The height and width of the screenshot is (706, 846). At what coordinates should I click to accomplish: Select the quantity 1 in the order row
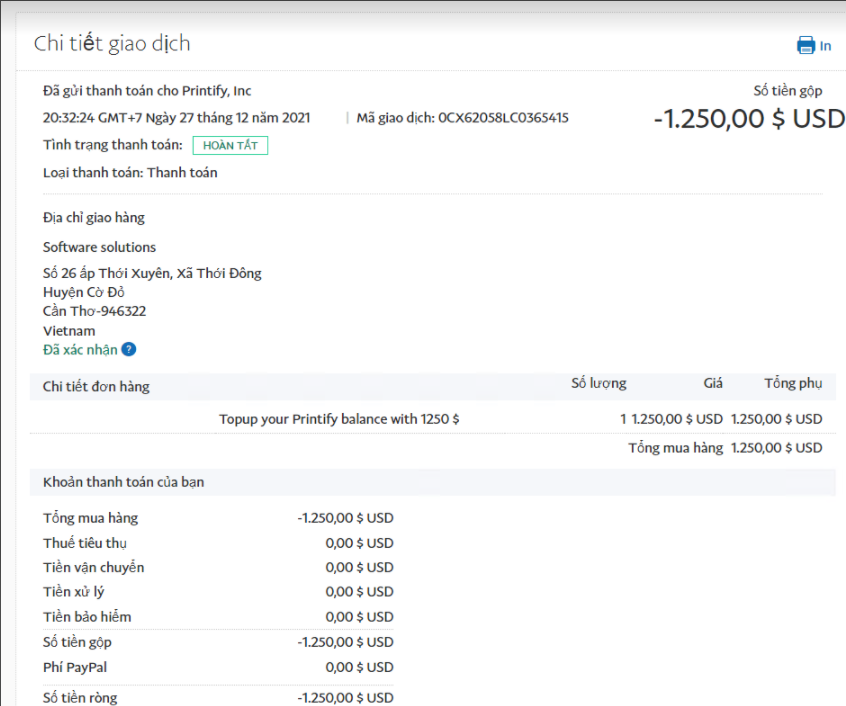click(x=623, y=419)
